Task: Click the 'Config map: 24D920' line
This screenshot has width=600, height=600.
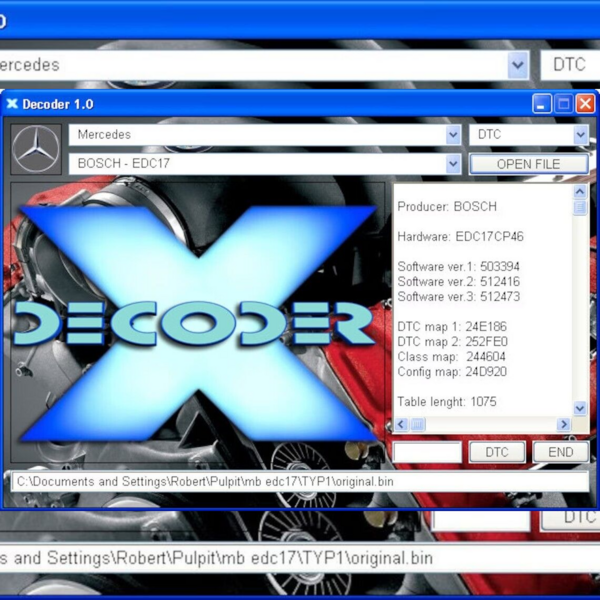Action: (x=452, y=372)
